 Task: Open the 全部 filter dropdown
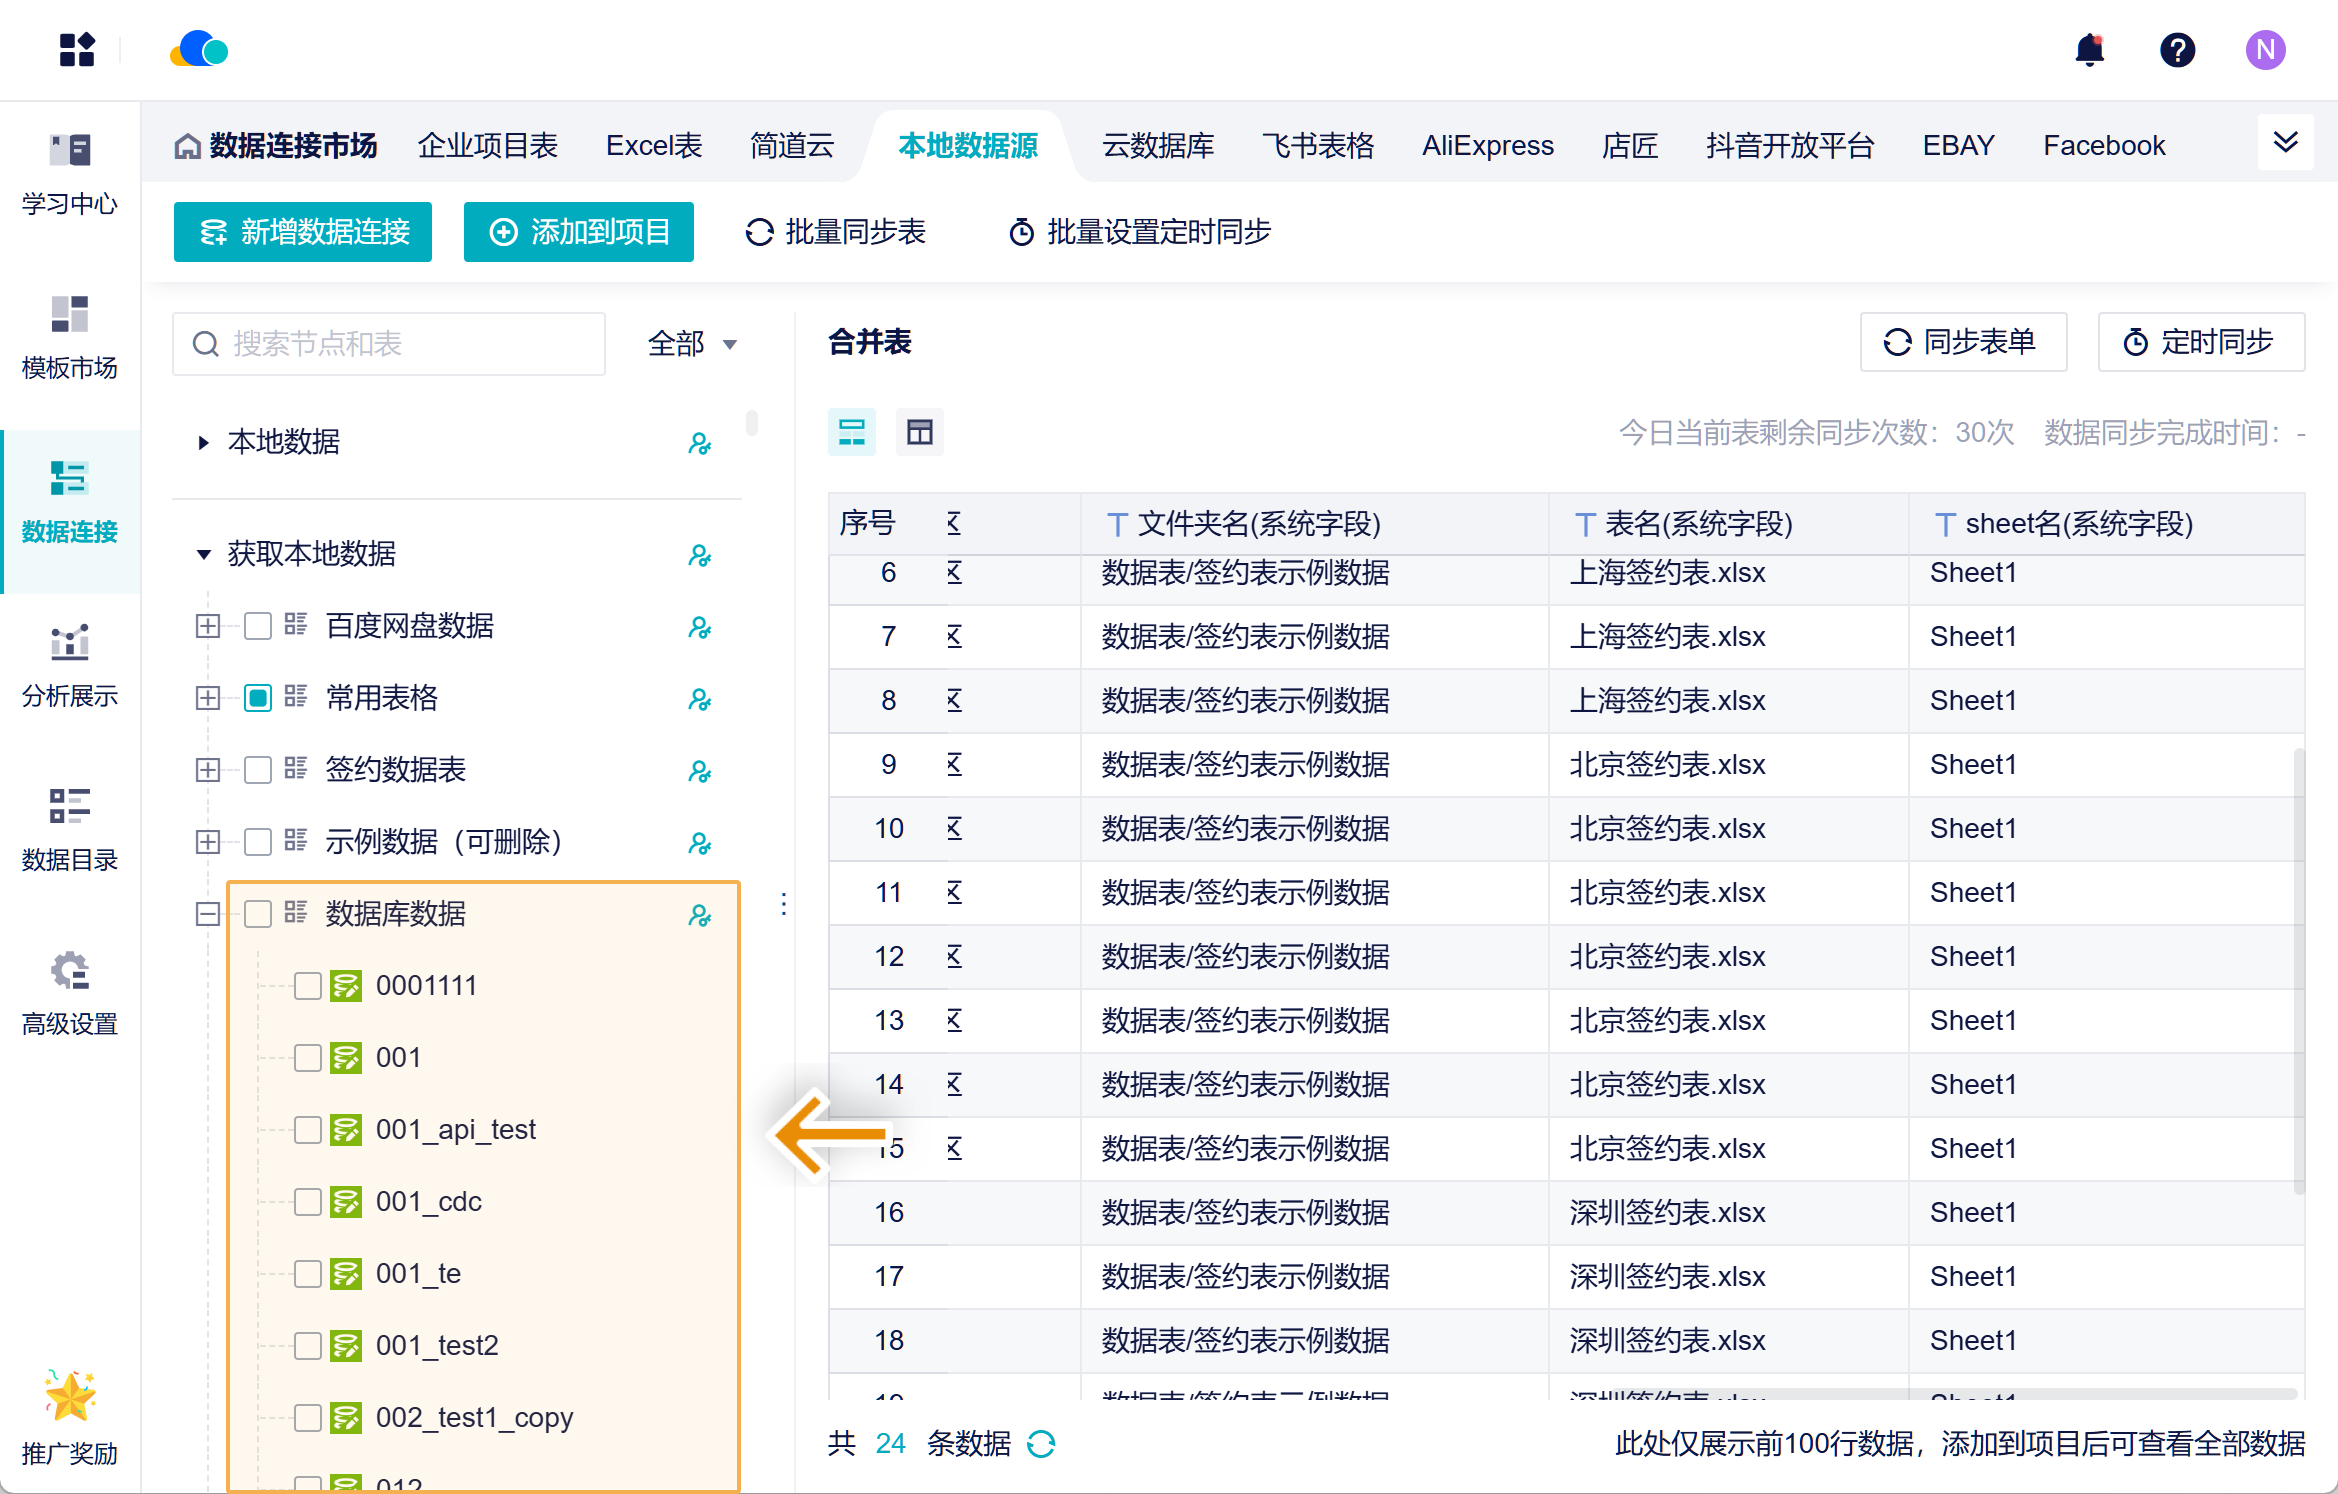(x=690, y=343)
